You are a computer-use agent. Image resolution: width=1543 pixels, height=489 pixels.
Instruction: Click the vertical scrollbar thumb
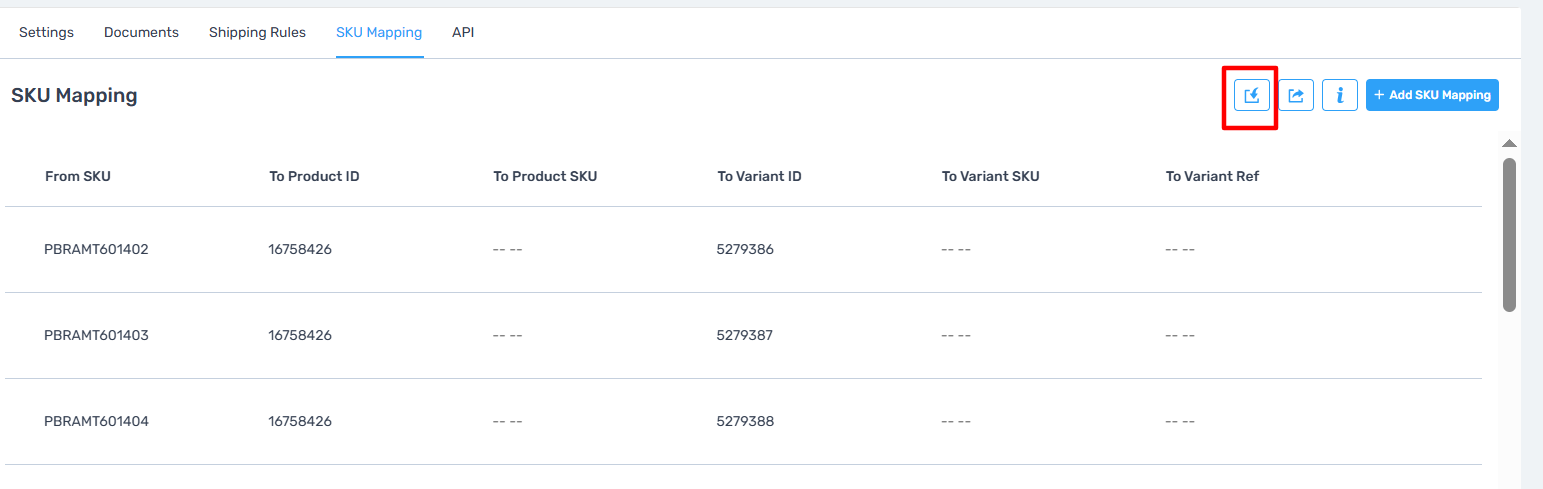(x=1510, y=234)
